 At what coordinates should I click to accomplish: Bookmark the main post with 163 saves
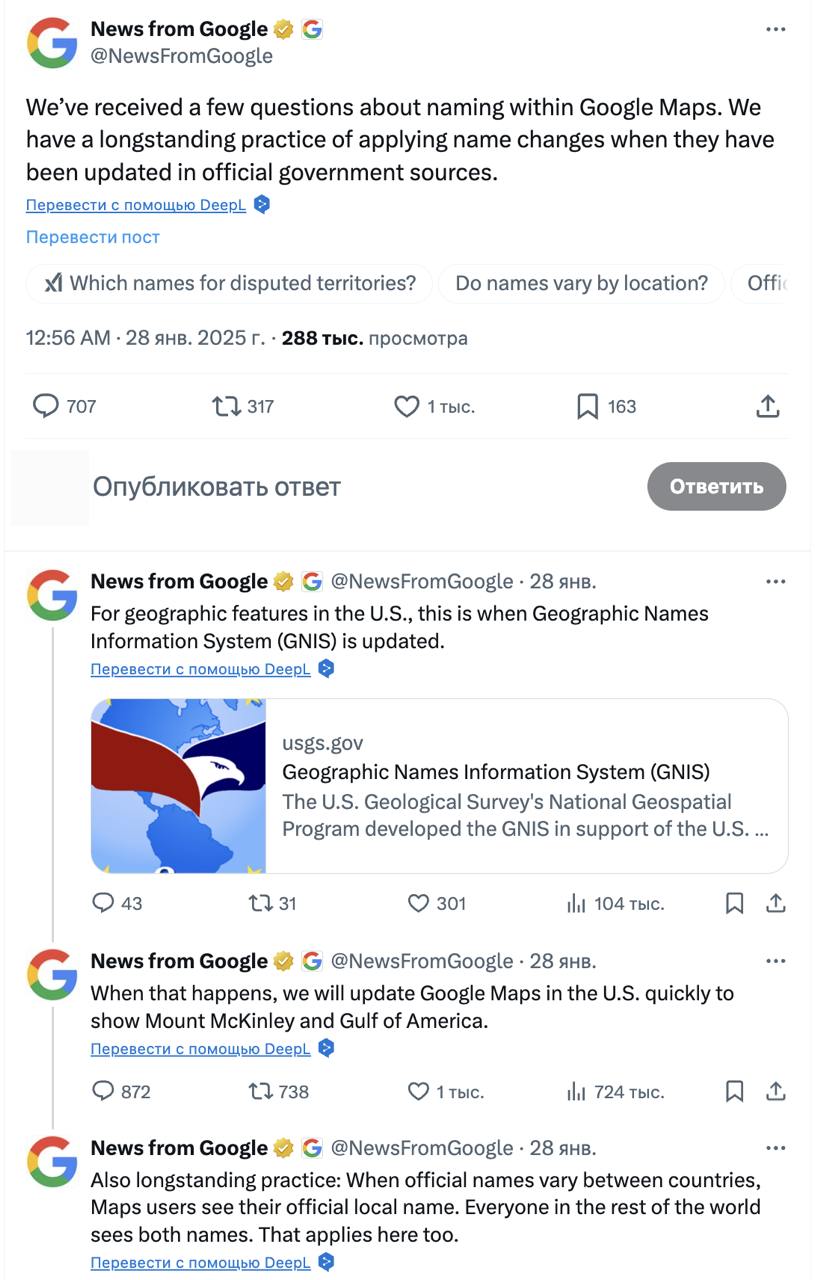pyautogui.click(x=587, y=407)
